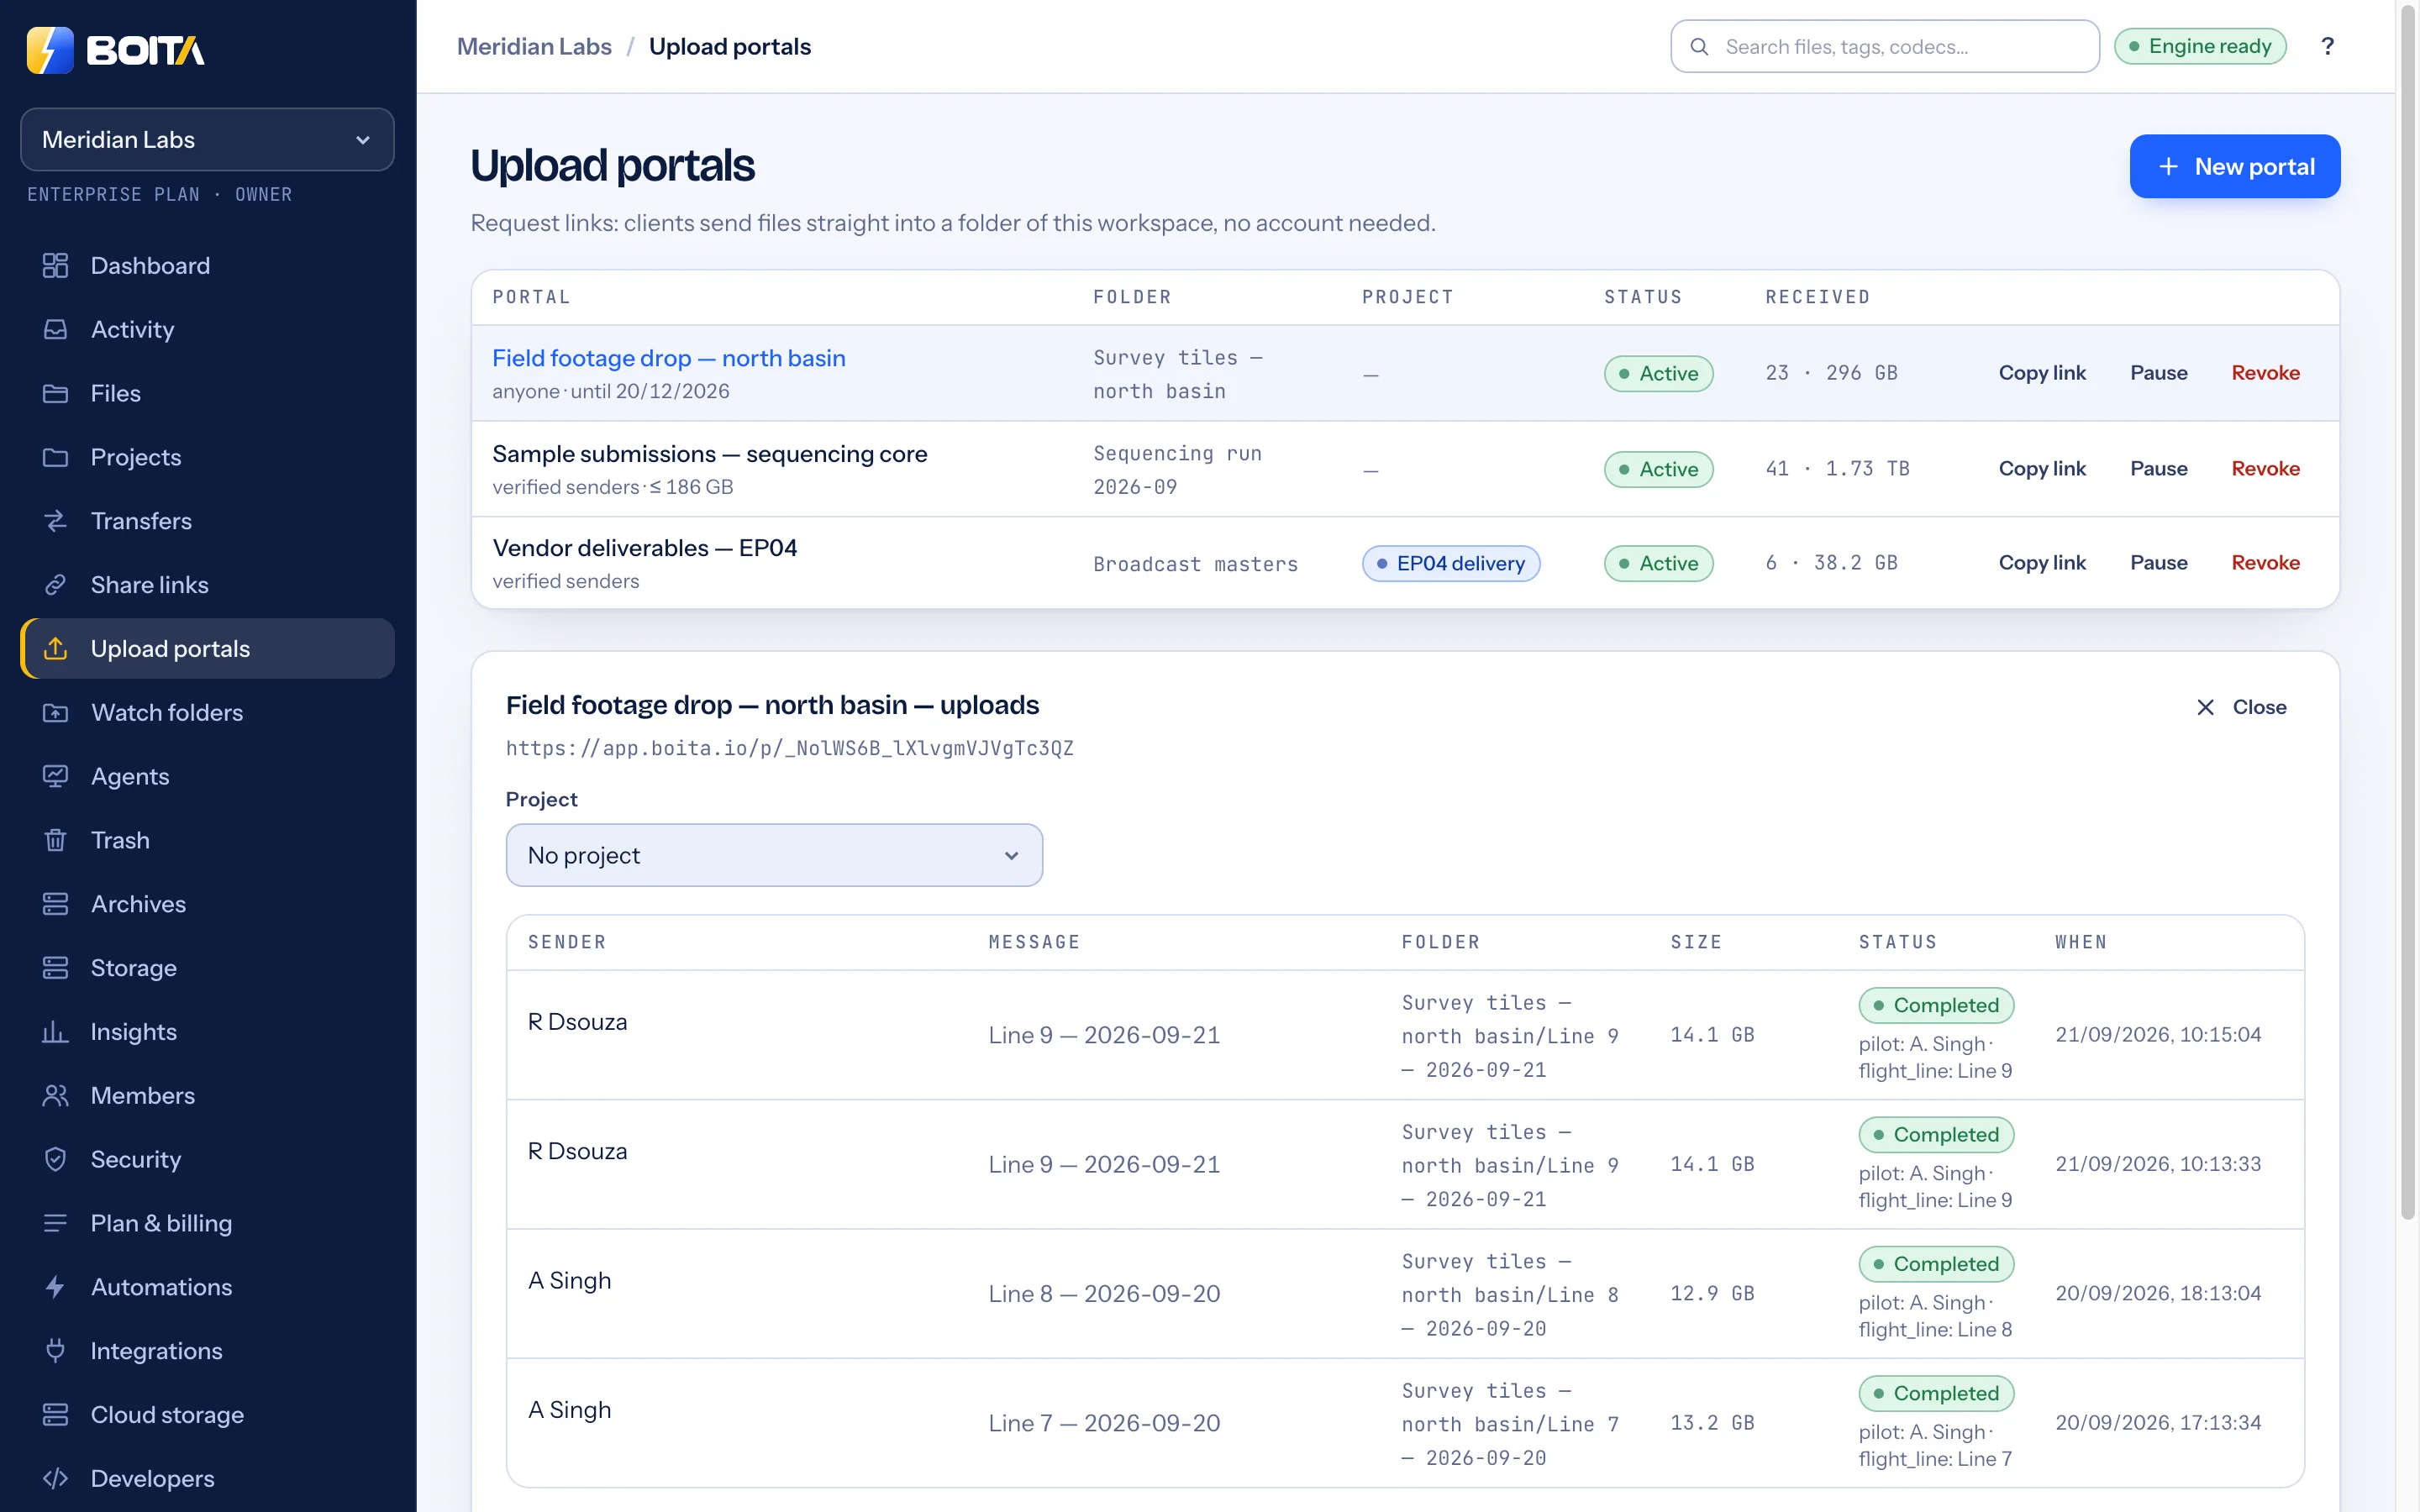Click the Files folder icon
This screenshot has width=2420, height=1512.
pos(55,394)
